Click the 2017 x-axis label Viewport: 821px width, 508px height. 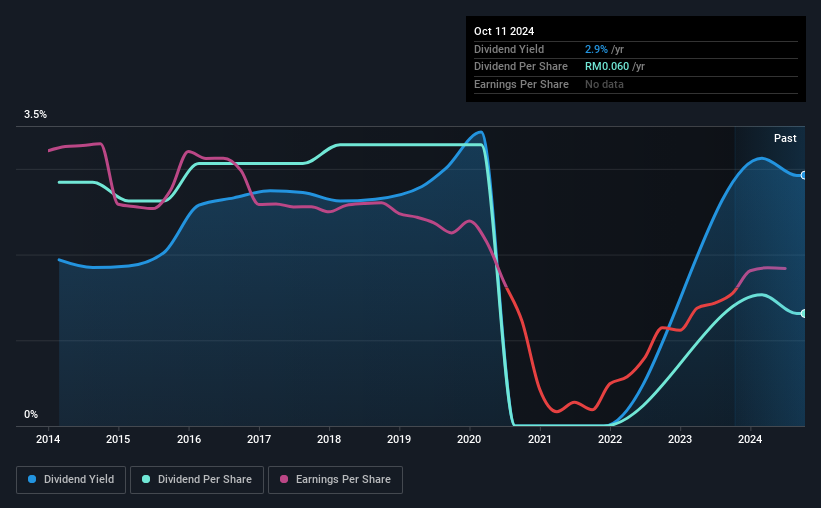[259, 439]
